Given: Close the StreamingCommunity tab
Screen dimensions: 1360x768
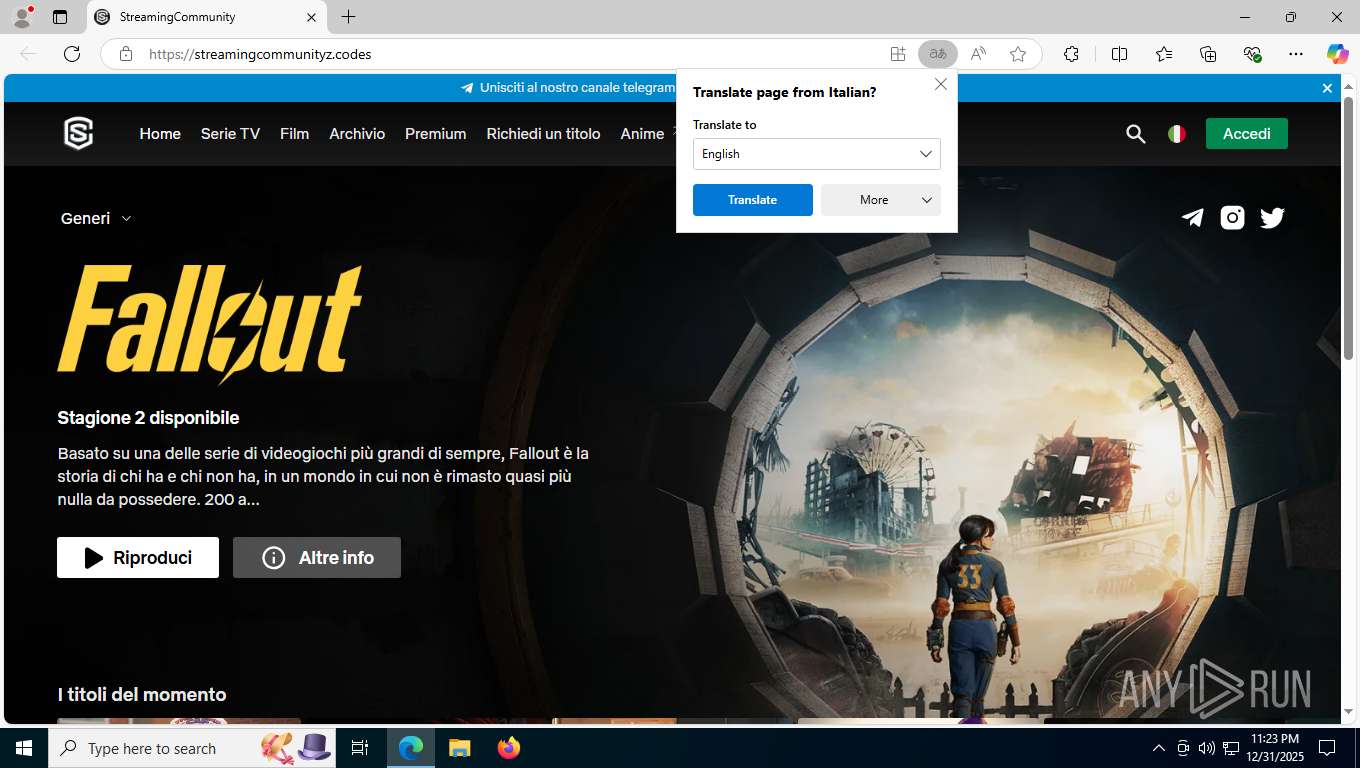Looking at the screenshot, I should 311,17.
